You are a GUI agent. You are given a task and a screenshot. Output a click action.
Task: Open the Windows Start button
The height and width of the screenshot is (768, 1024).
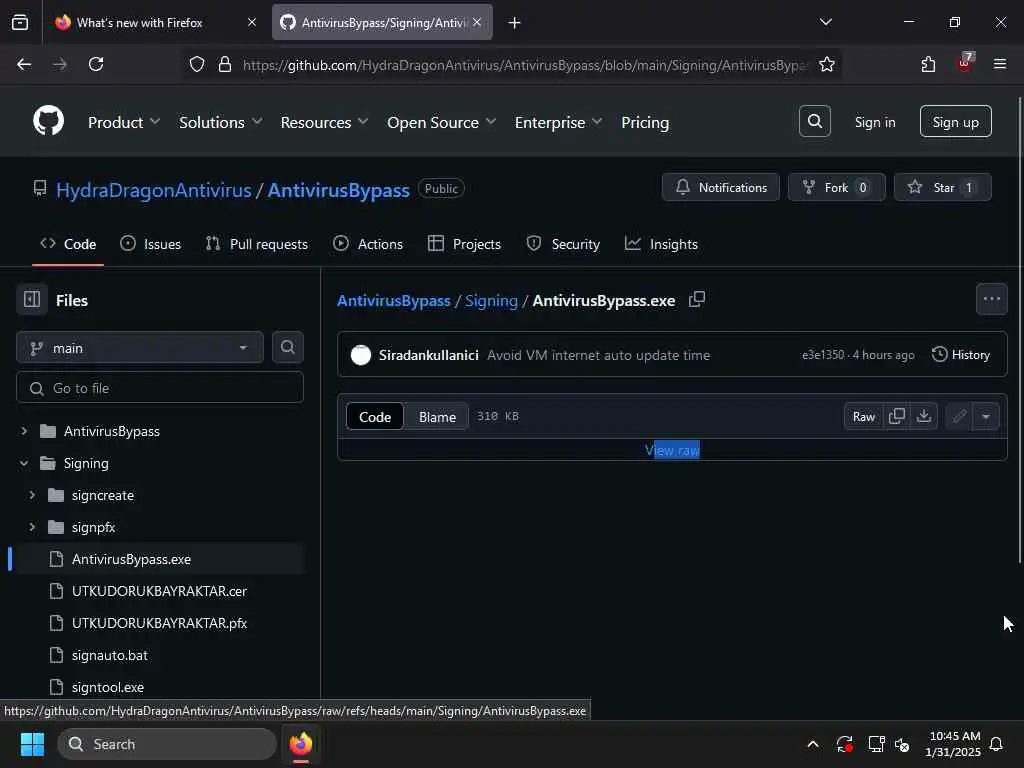click(x=32, y=744)
